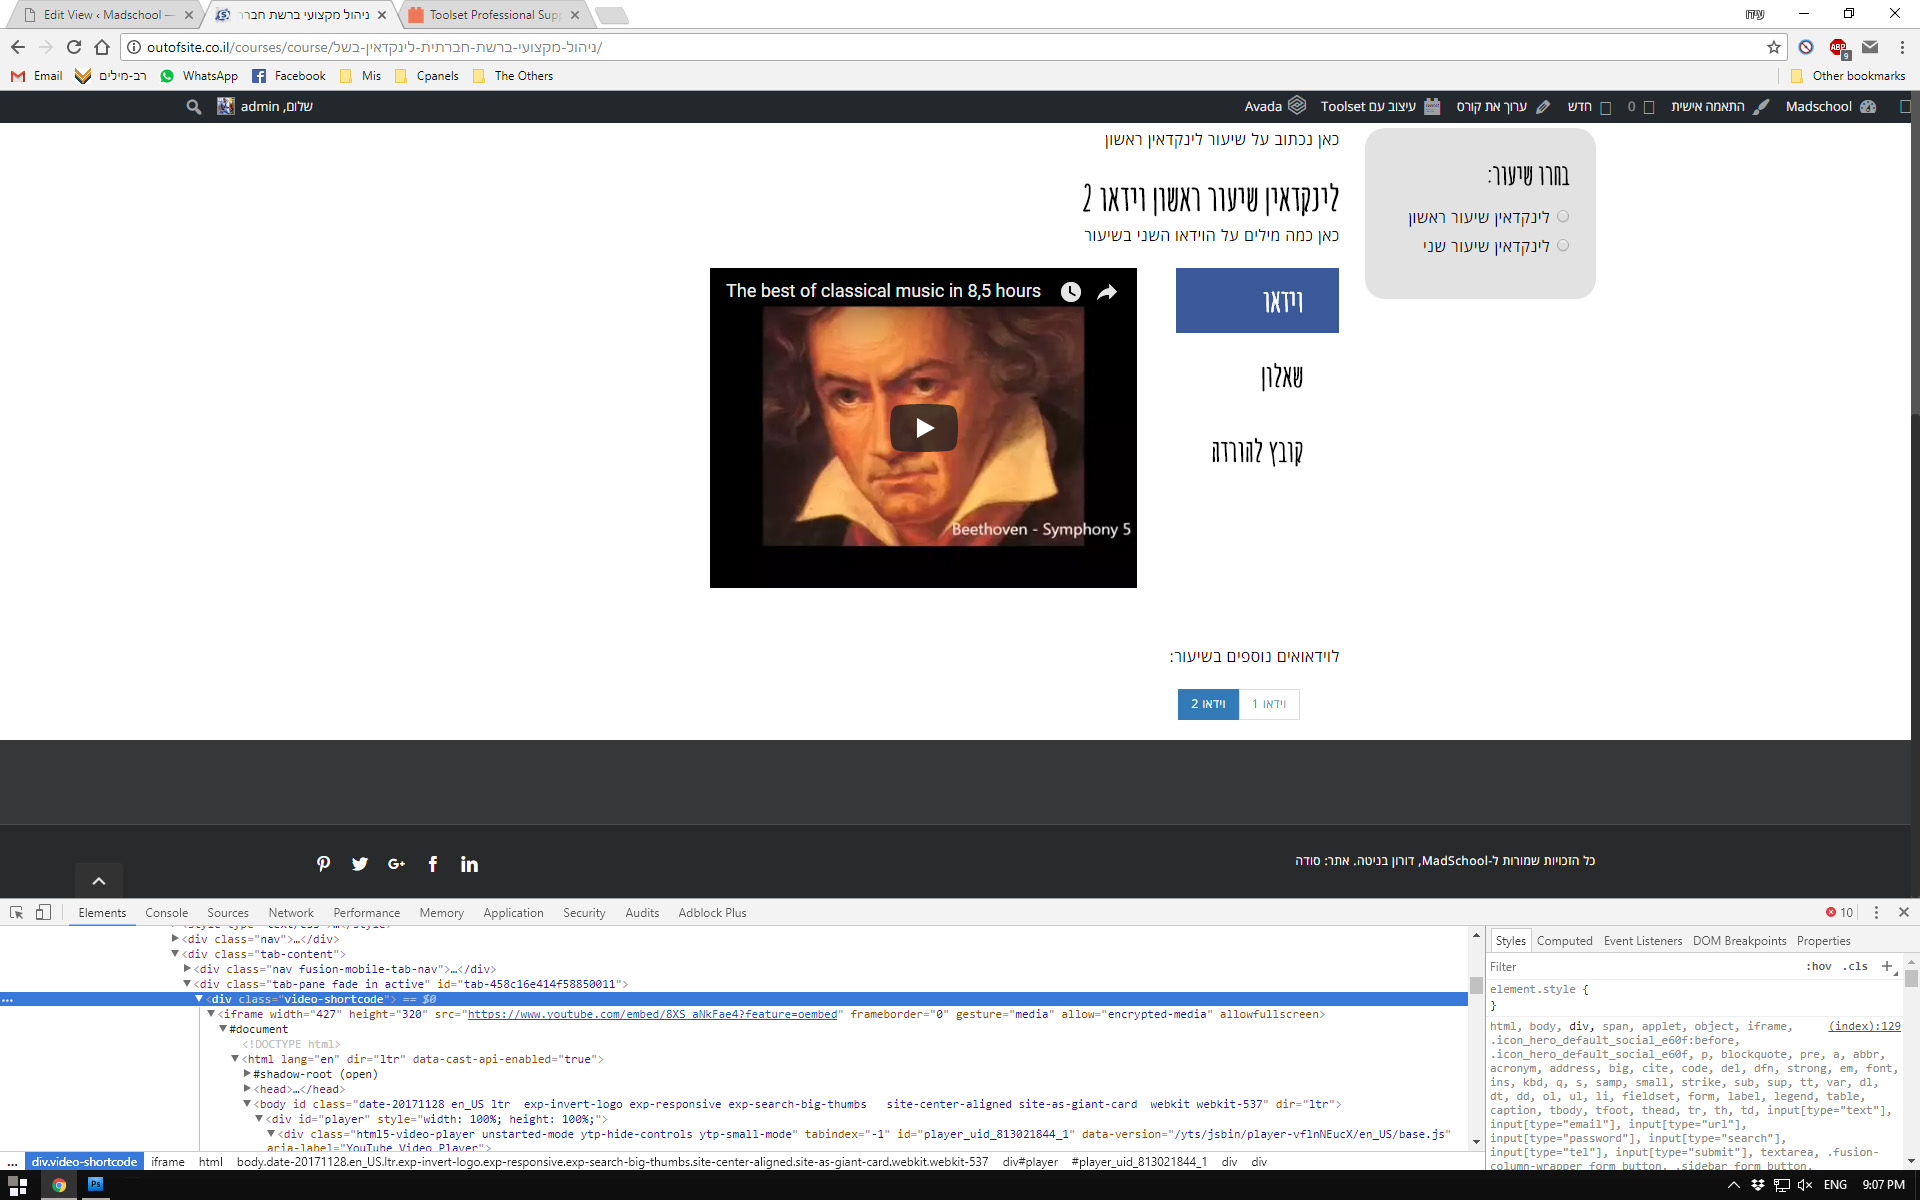Expand the #shadow-root (open) node
The image size is (1920, 1200).
[x=247, y=1074]
